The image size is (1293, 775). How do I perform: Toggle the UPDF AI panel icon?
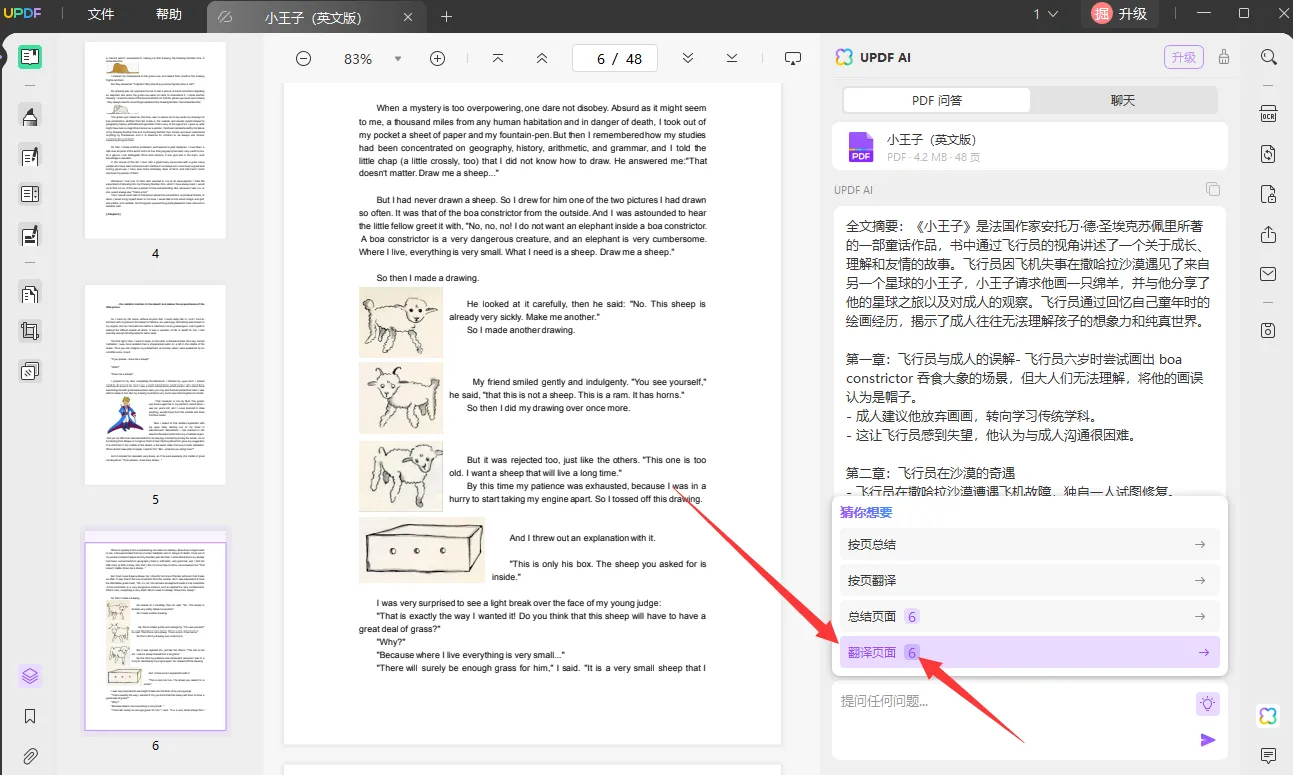click(x=1269, y=716)
